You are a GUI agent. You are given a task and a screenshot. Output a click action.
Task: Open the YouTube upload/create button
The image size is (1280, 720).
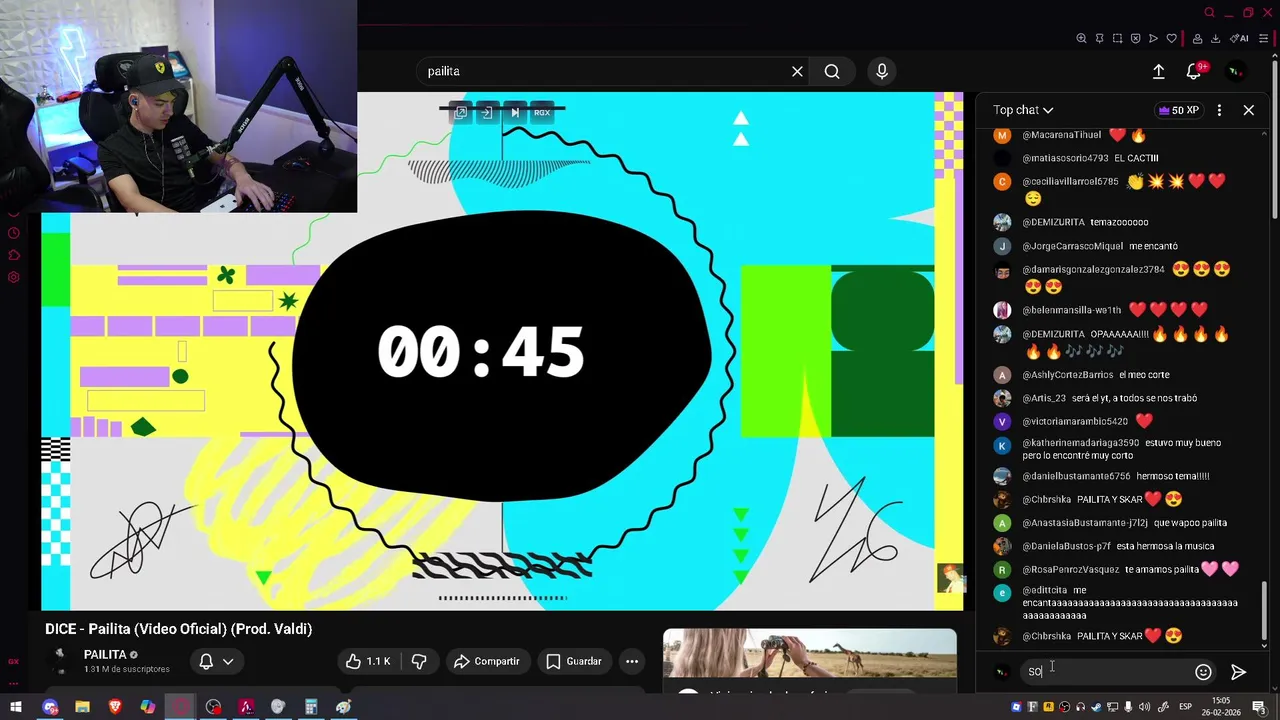pyautogui.click(x=1158, y=72)
